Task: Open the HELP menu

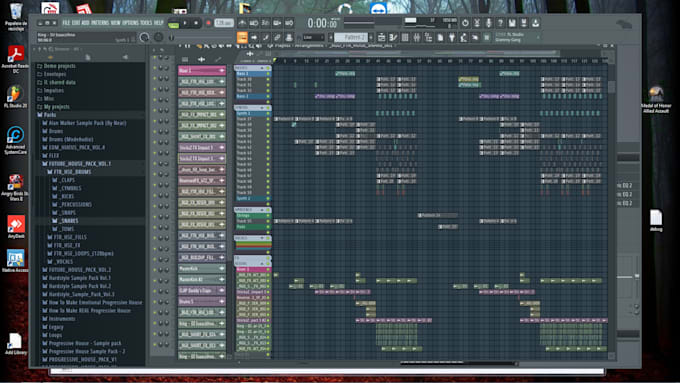Action: (x=159, y=23)
